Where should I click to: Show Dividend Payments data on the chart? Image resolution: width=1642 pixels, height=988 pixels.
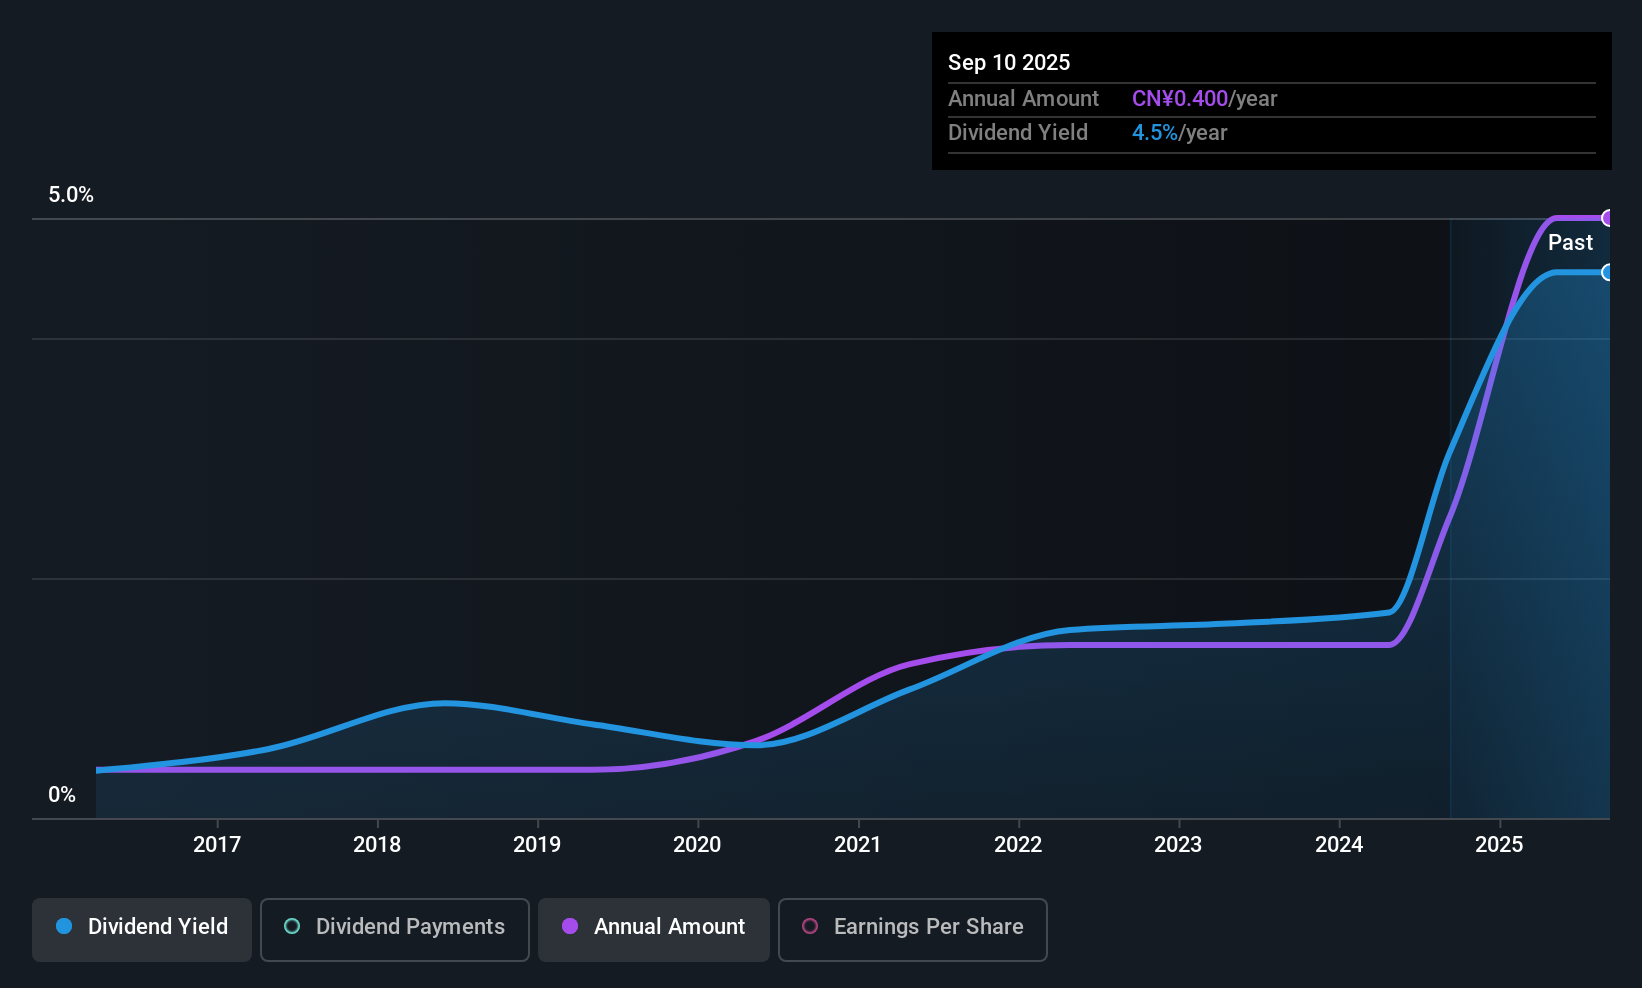tap(394, 928)
